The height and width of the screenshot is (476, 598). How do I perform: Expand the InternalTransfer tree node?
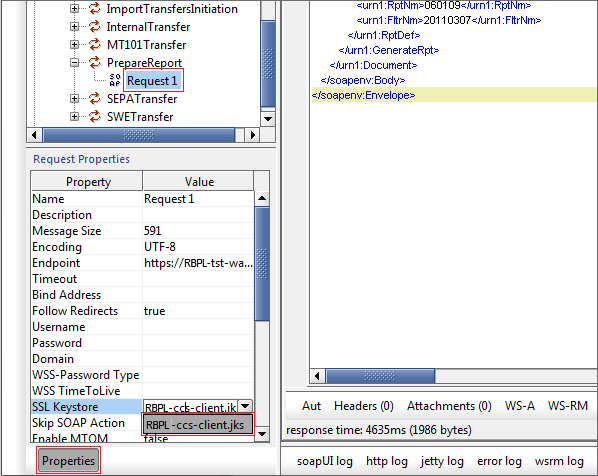click(x=75, y=26)
